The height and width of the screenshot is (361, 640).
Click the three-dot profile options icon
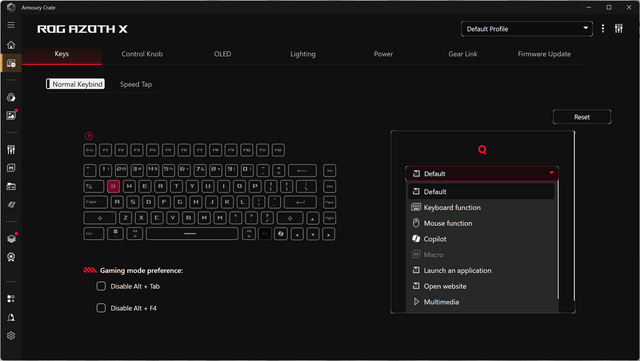point(603,29)
